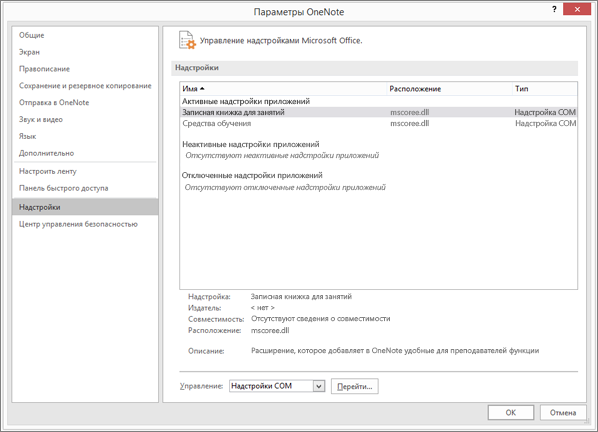
Task: Click mscoree.dll location of Средства обучения
Action: click(x=410, y=123)
